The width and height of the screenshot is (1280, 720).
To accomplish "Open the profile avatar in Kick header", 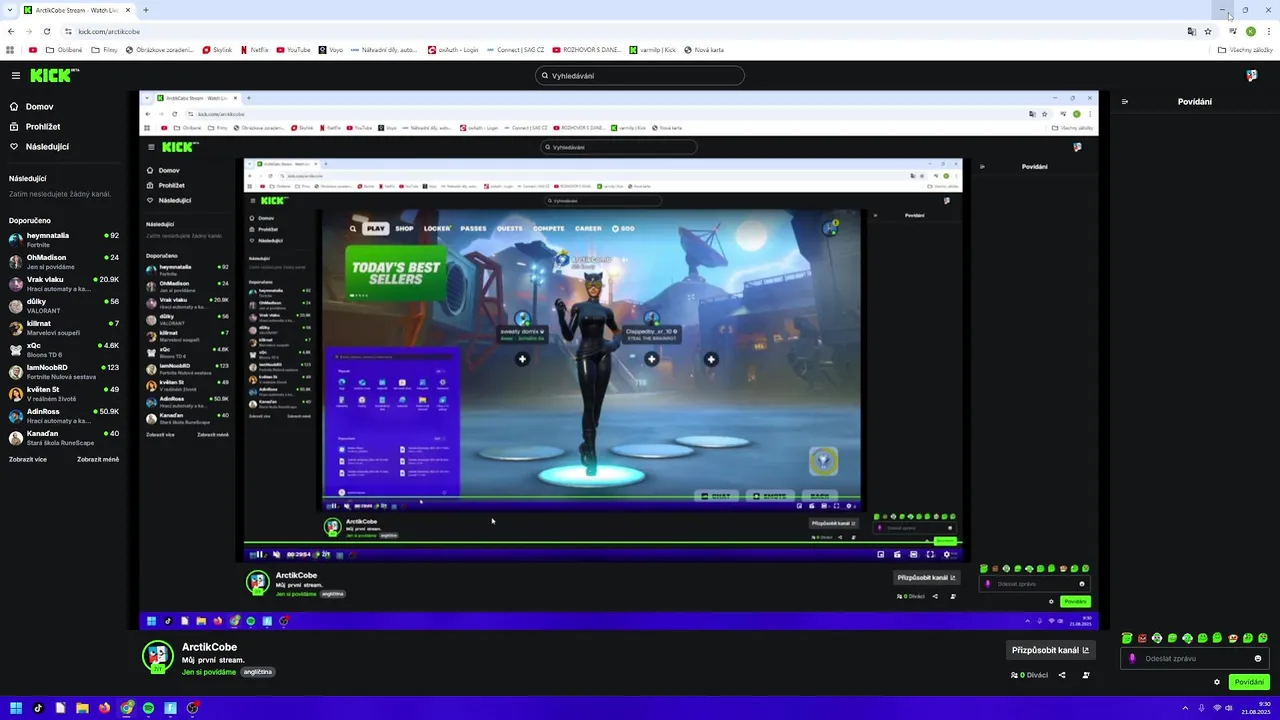I will (1251, 75).
